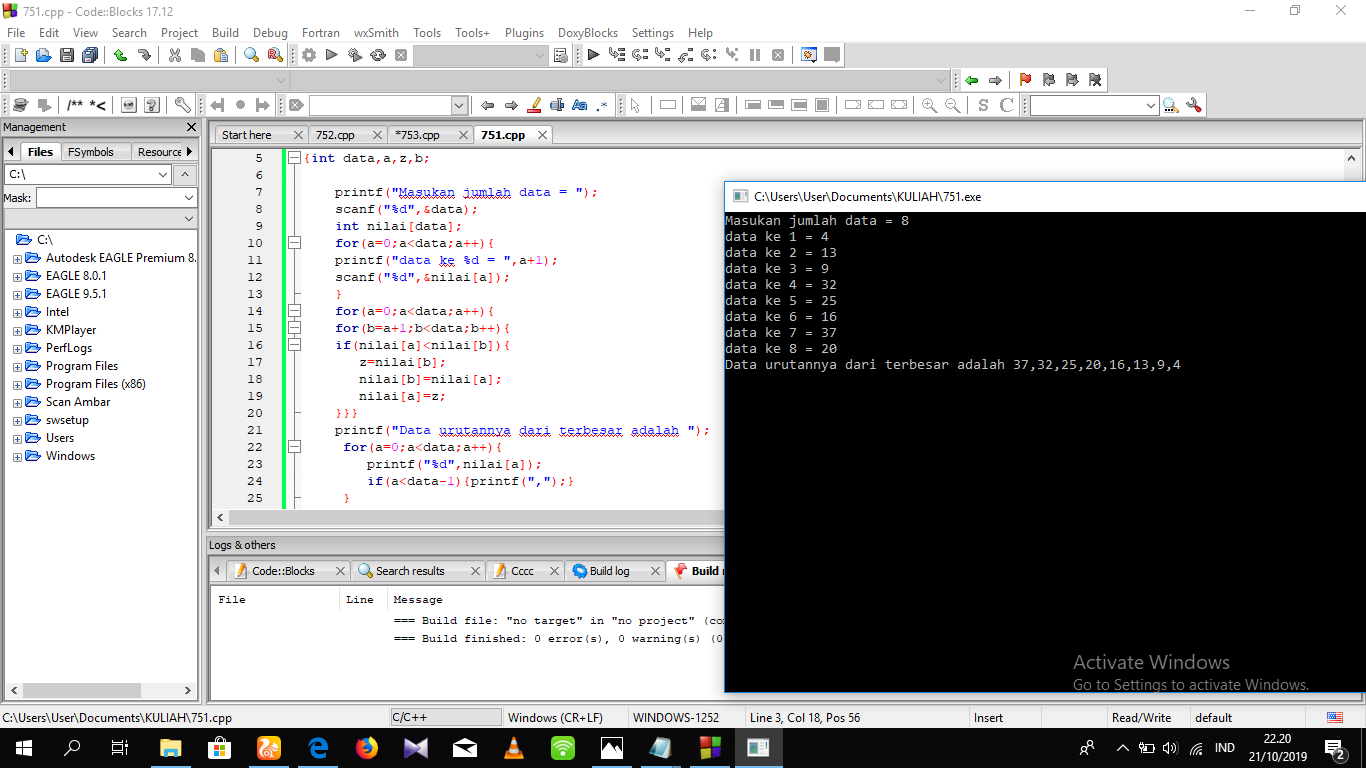Open a file using folder icon
This screenshot has height=768, width=1366.
click(44, 55)
